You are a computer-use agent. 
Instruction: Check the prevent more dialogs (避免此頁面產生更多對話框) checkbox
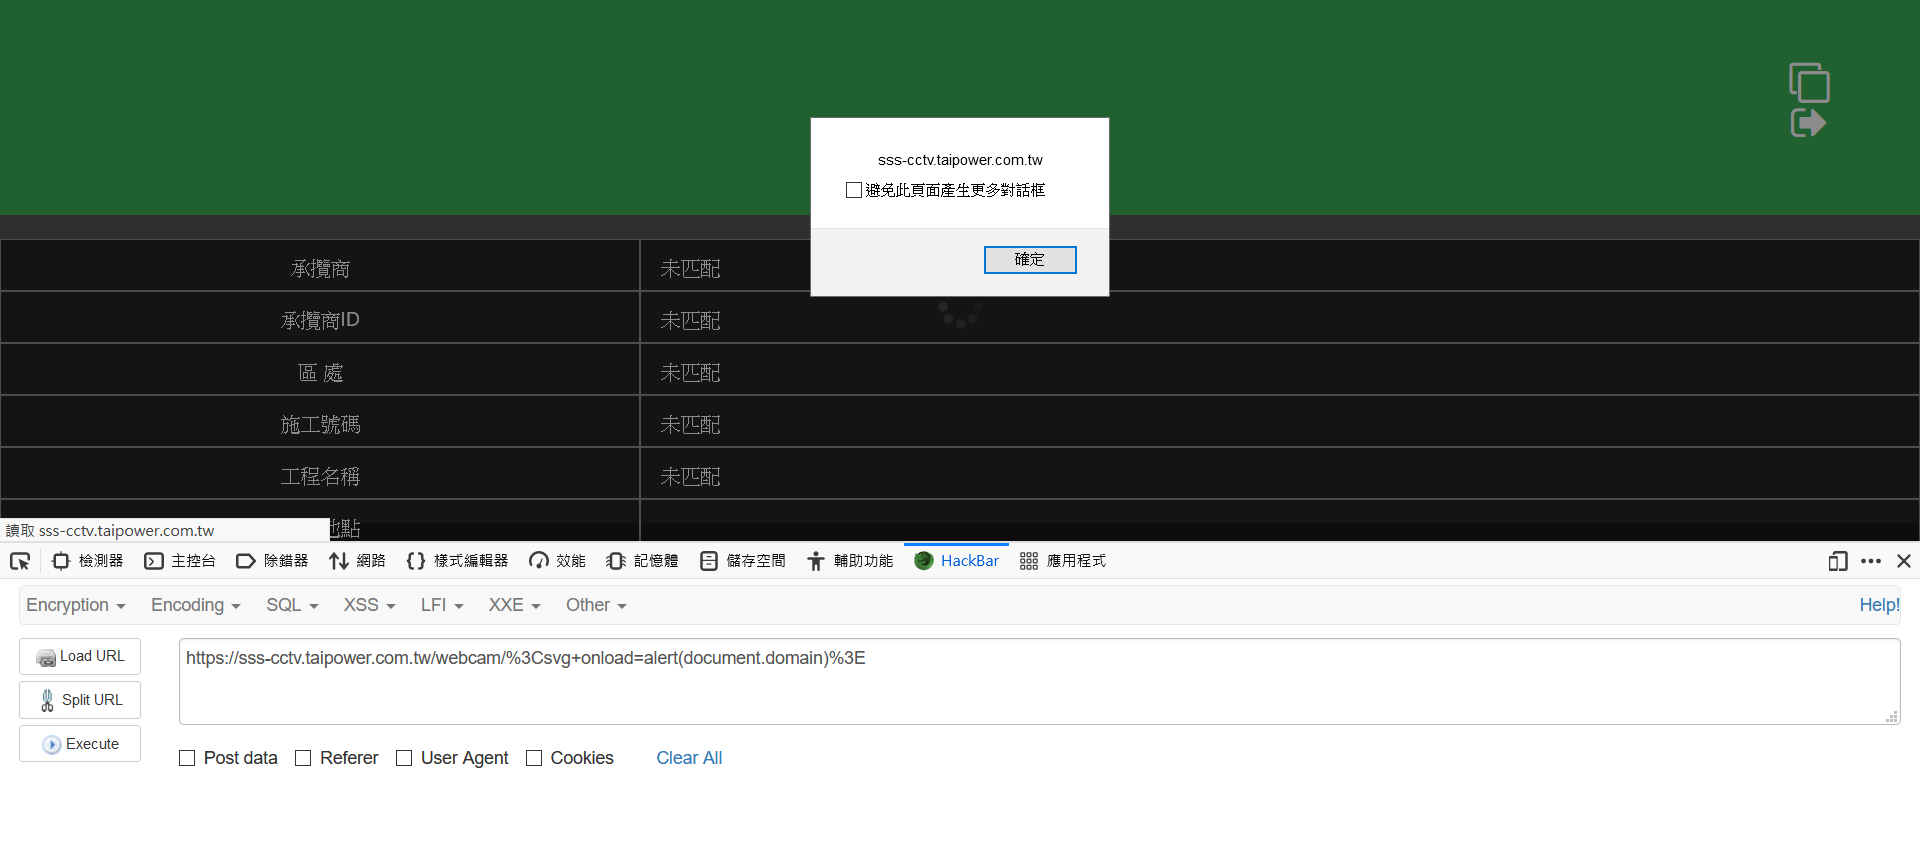click(854, 190)
